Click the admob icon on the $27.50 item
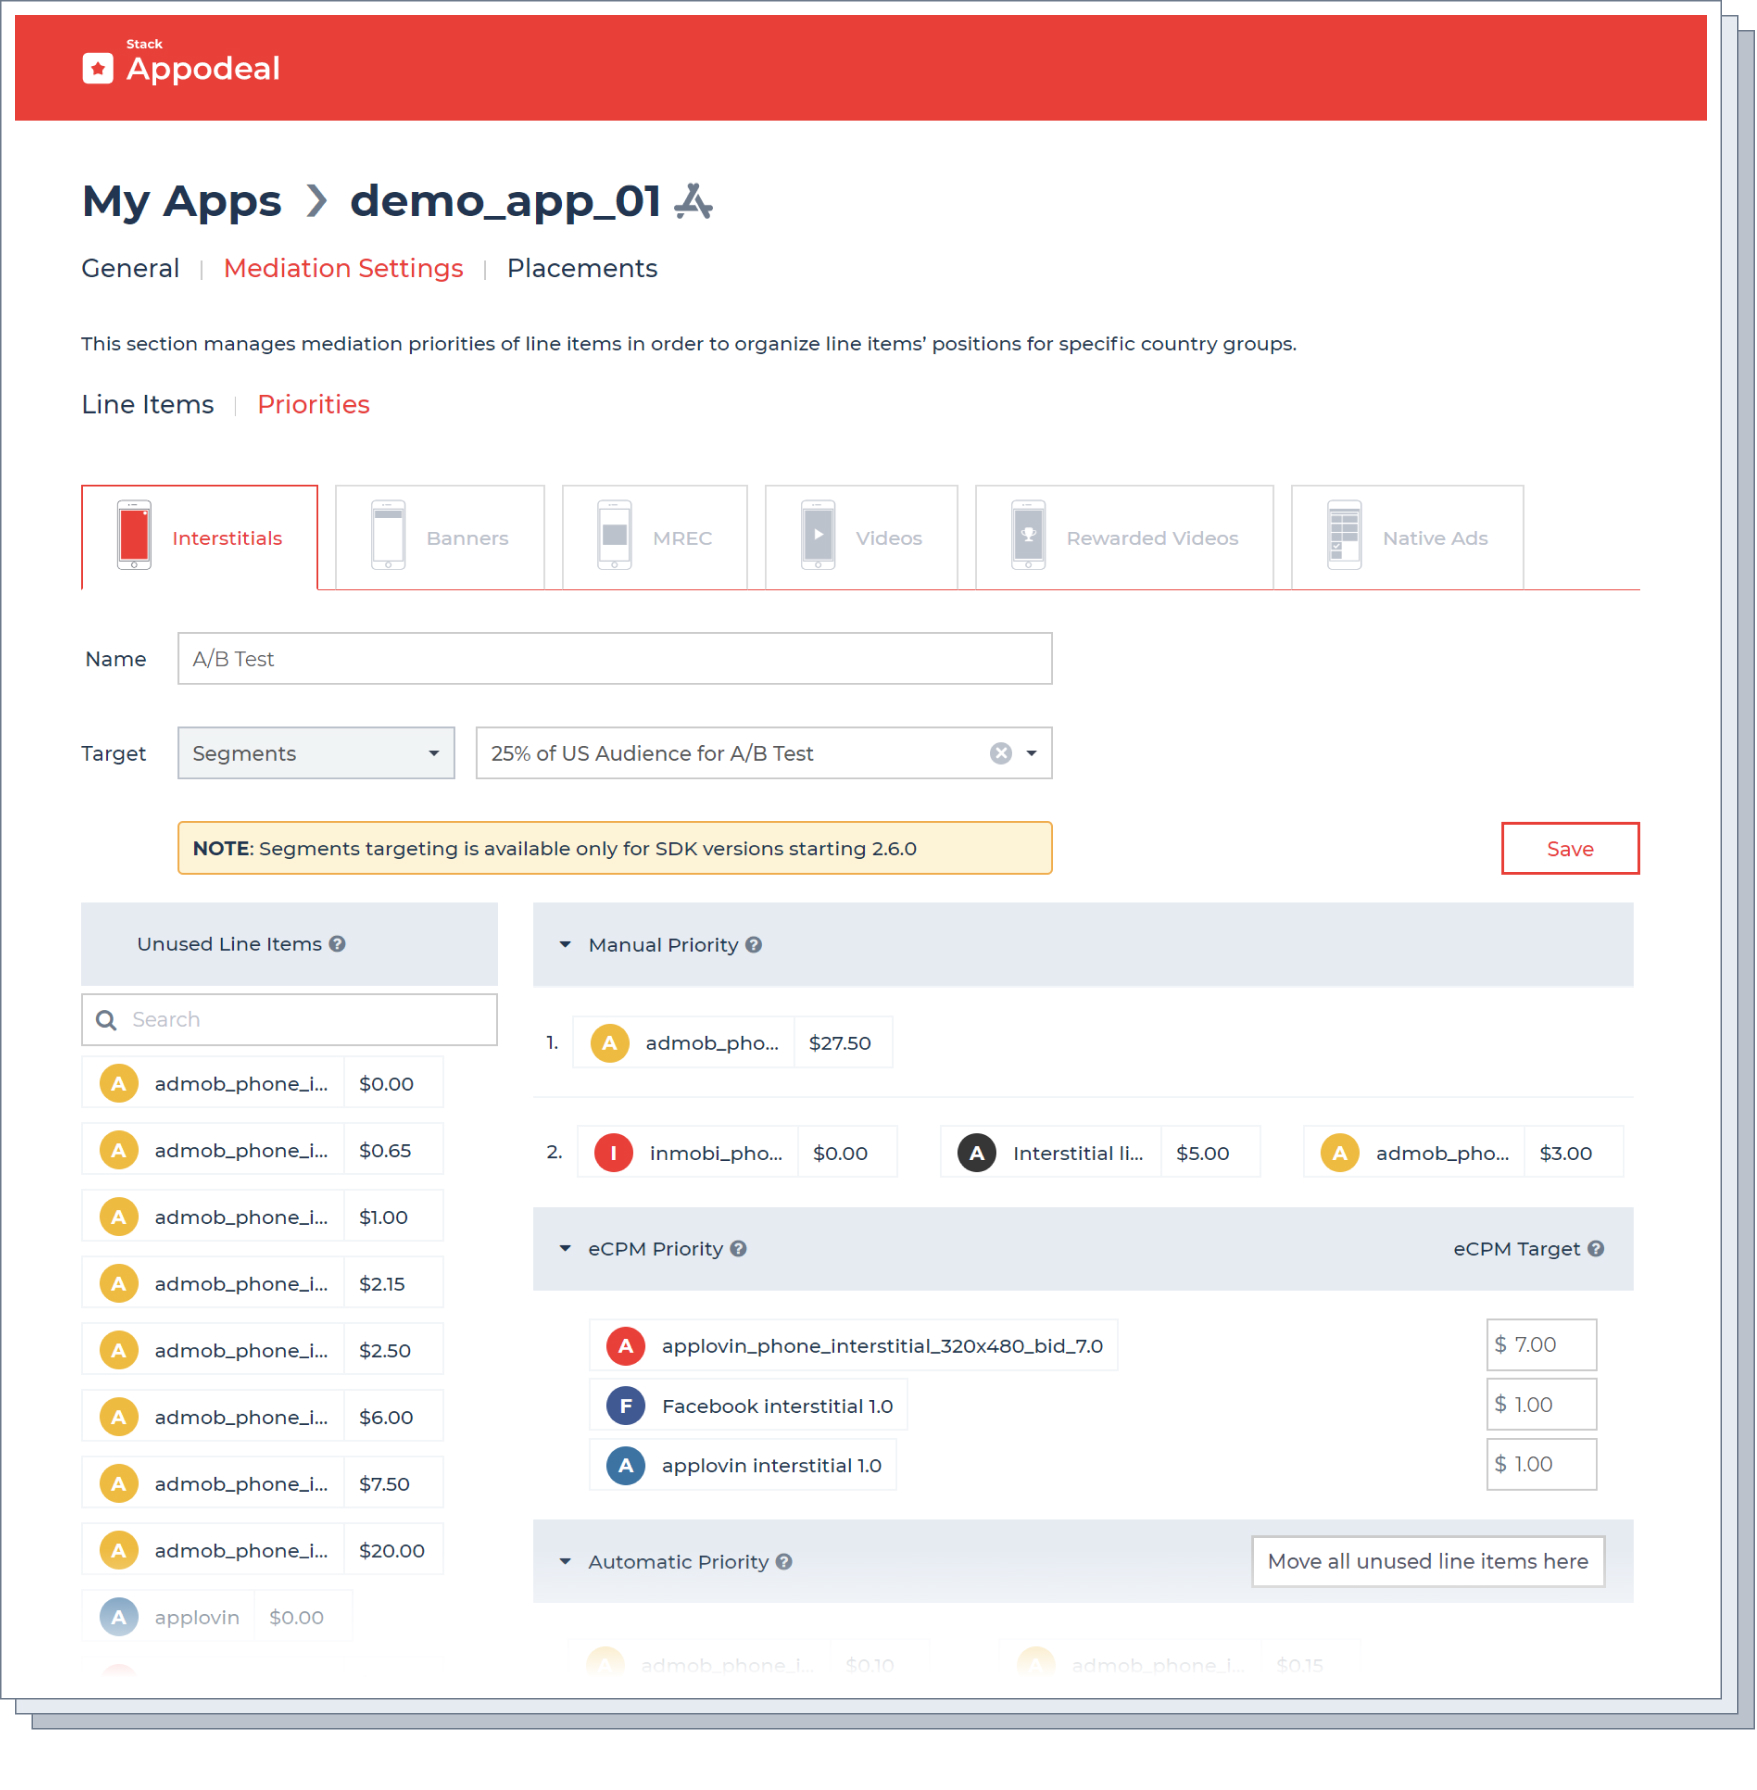Viewport: 1757px width, 1790px height. point(610,1043)
